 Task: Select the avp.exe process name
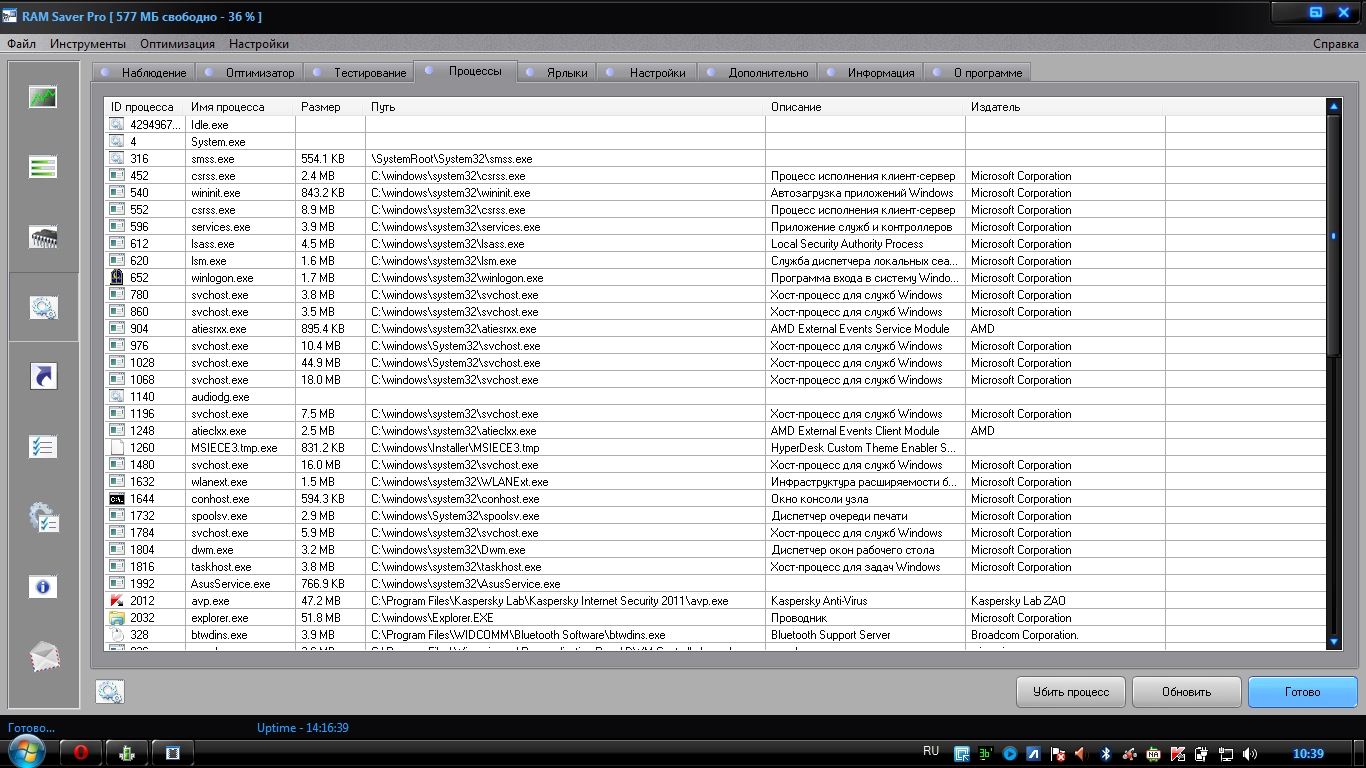210,601
